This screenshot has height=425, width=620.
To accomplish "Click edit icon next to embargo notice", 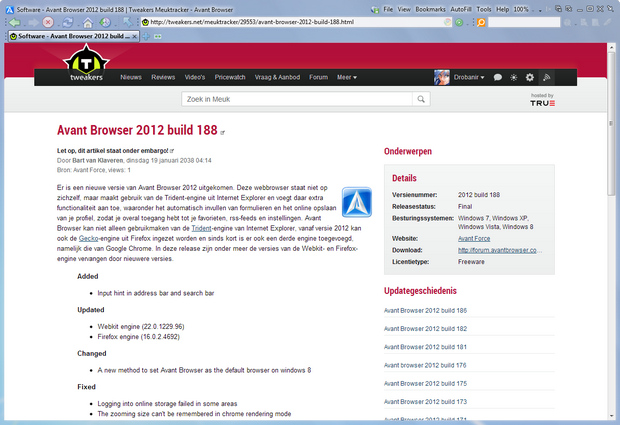I will (172, 151).
